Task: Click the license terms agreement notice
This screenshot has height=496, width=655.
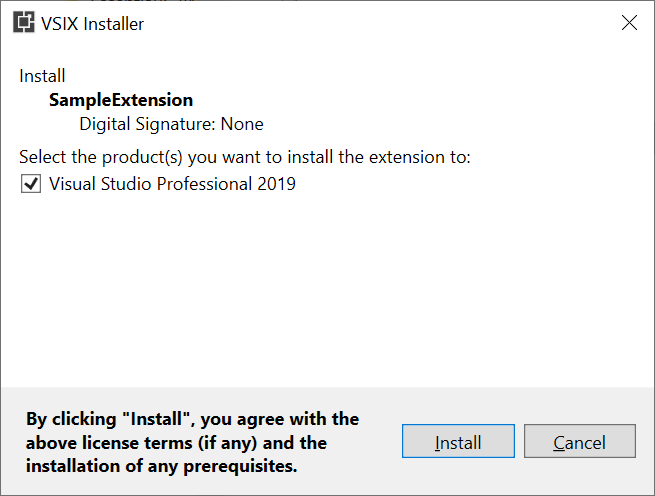Action: point(192,442)
